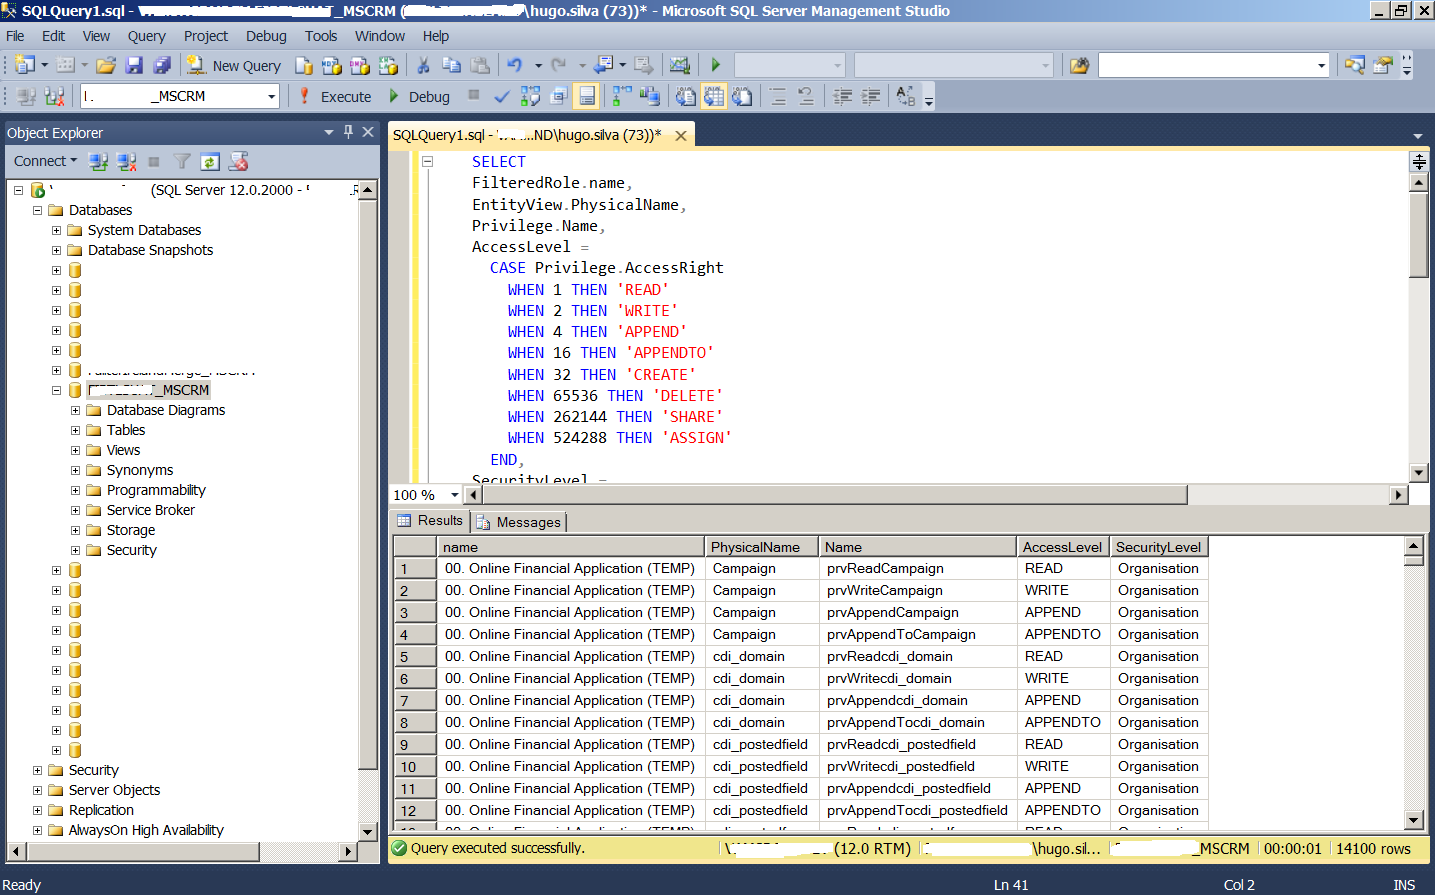1435x895 pixels.
Task: Switch to the Results tab
Action: tap(430, 521)
